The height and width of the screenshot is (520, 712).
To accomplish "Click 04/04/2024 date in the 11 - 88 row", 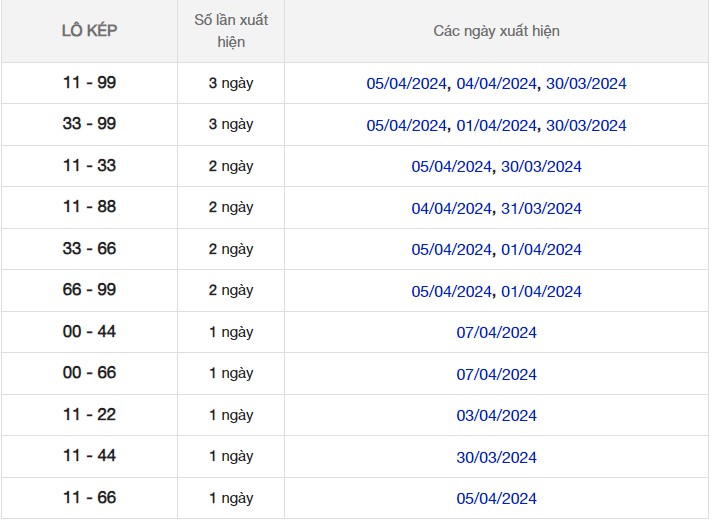I will [x=451, y=209].
